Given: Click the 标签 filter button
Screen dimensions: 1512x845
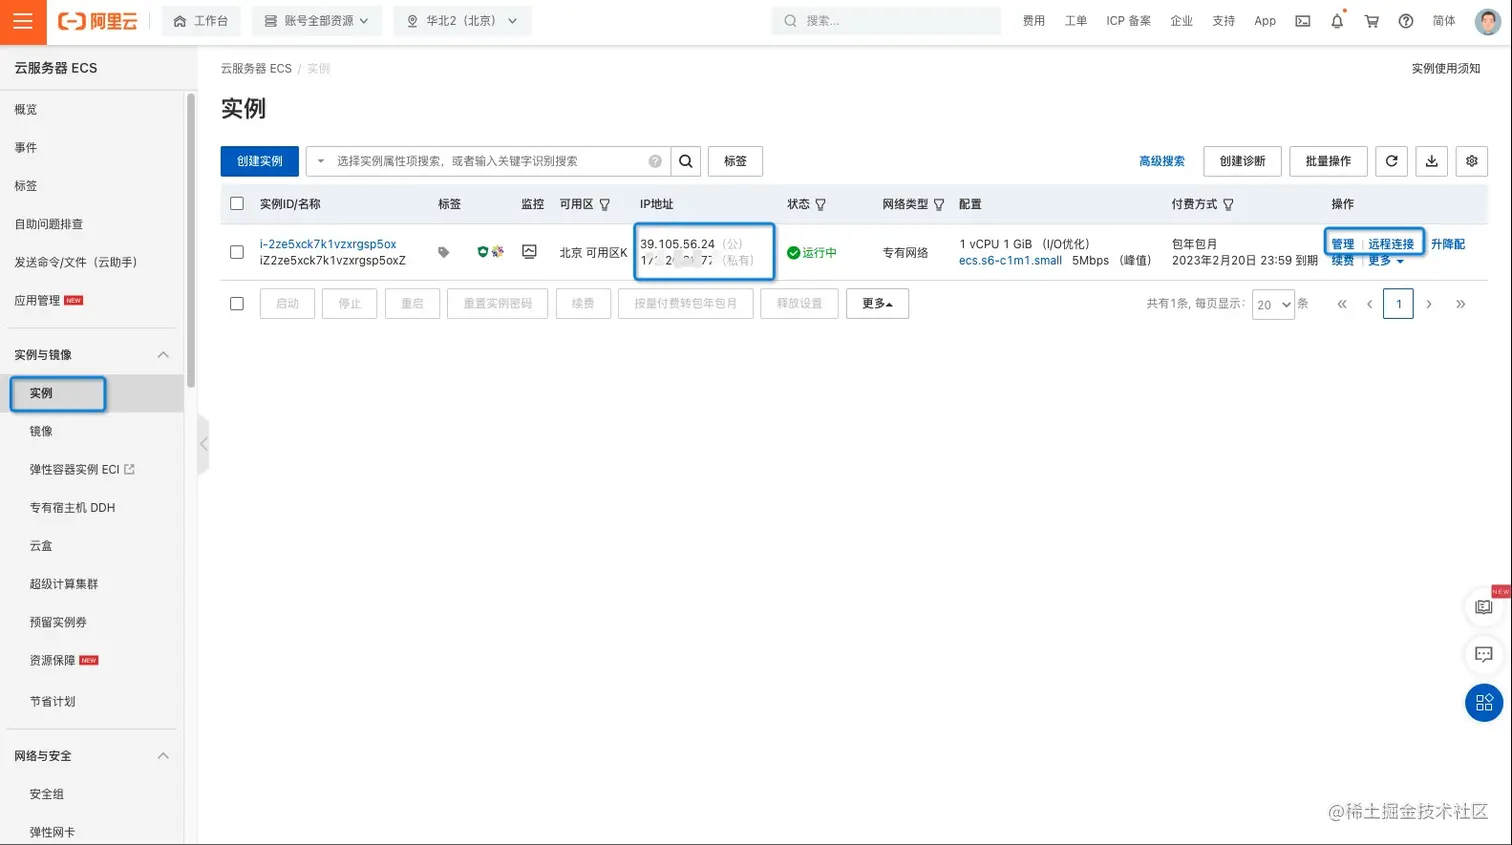Looking at the screenshot, I should (735, 161).
